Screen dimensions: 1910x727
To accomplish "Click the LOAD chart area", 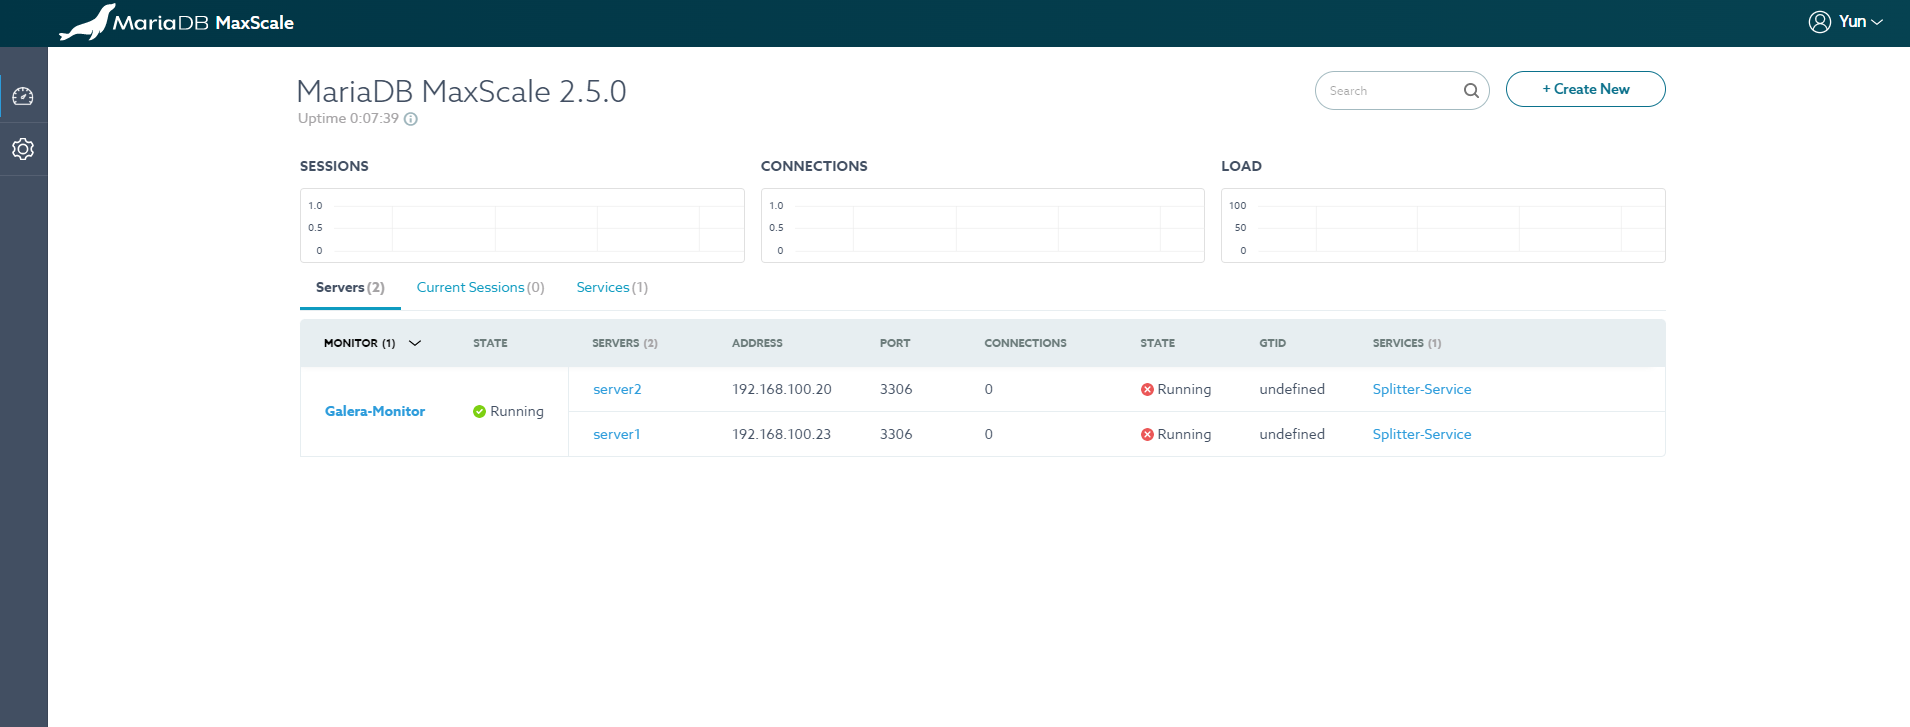I will 1443,226.
